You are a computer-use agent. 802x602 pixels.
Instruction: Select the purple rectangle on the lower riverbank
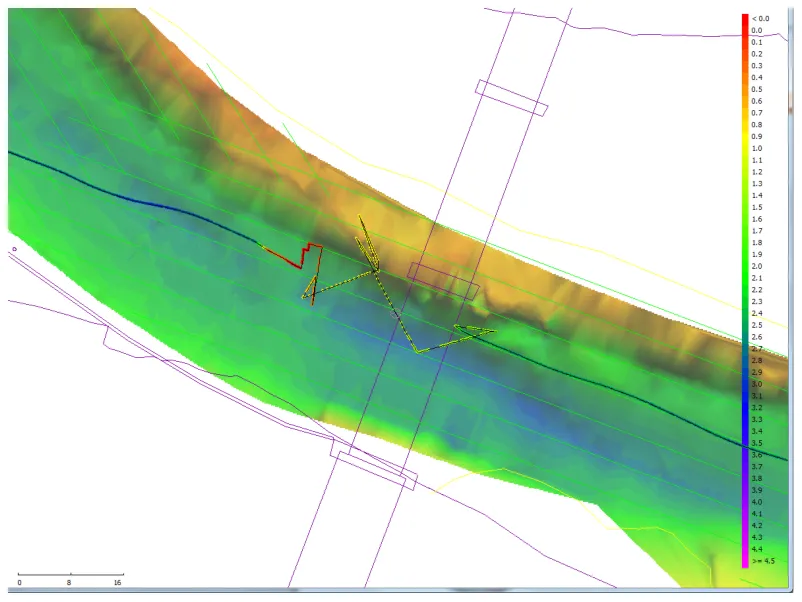(377, 471)
